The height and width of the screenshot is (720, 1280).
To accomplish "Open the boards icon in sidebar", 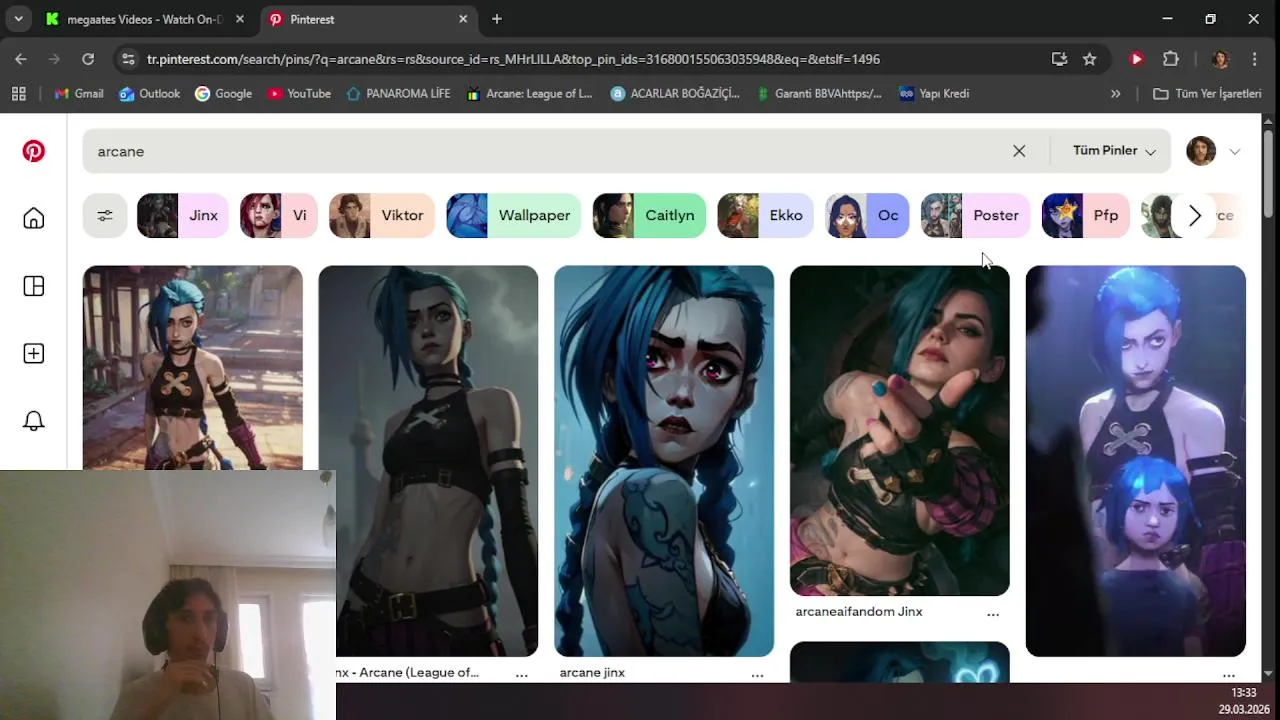I will point(34,286).
